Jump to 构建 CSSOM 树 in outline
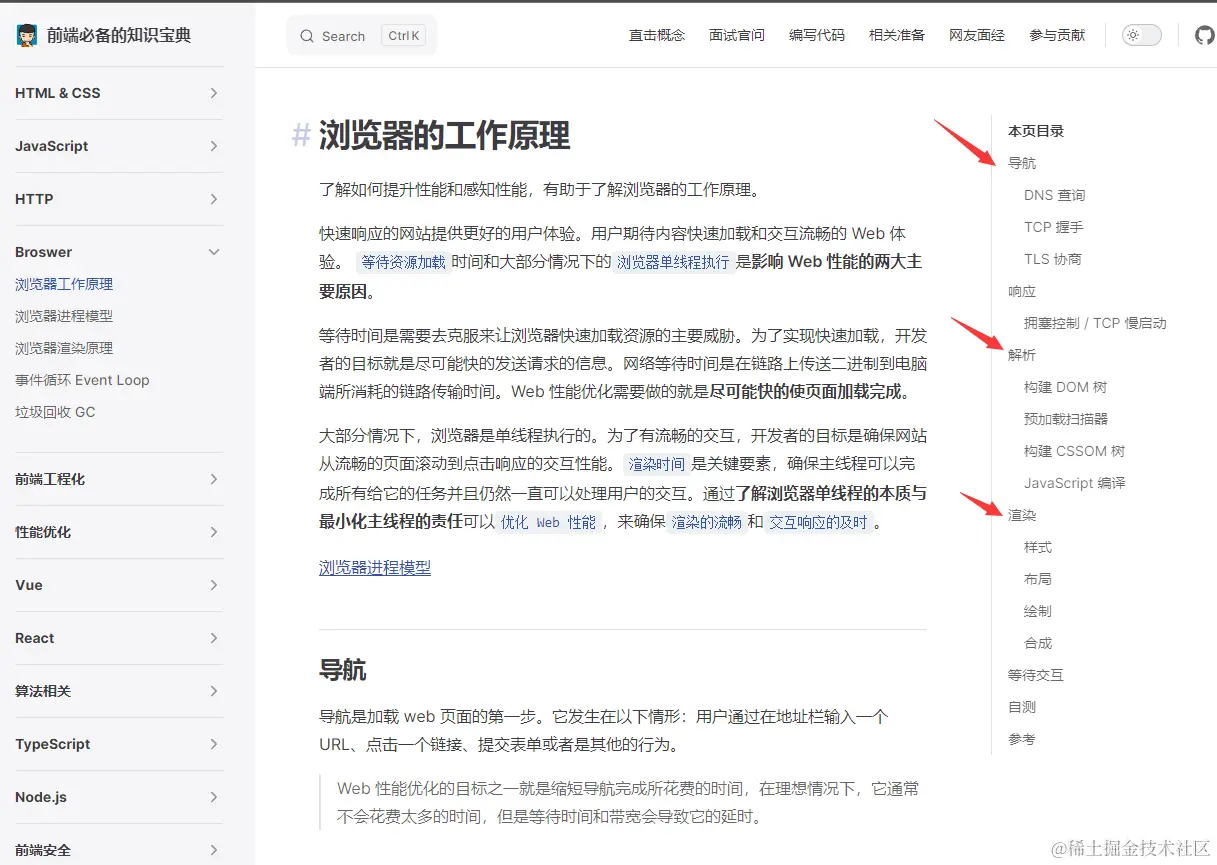Screen dimensions: 1217x865 coord(1074,451)
